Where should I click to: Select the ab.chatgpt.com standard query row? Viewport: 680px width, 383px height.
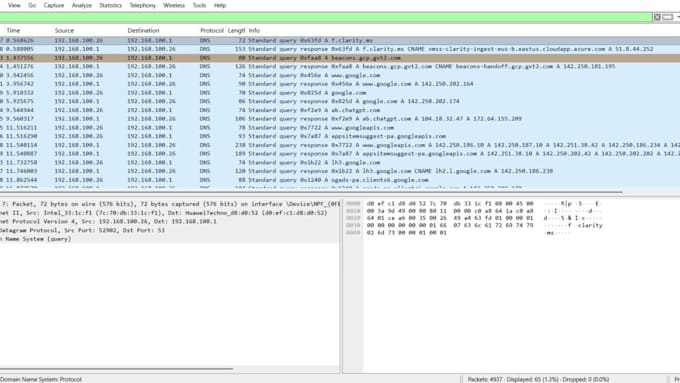(x=340, y=110)
